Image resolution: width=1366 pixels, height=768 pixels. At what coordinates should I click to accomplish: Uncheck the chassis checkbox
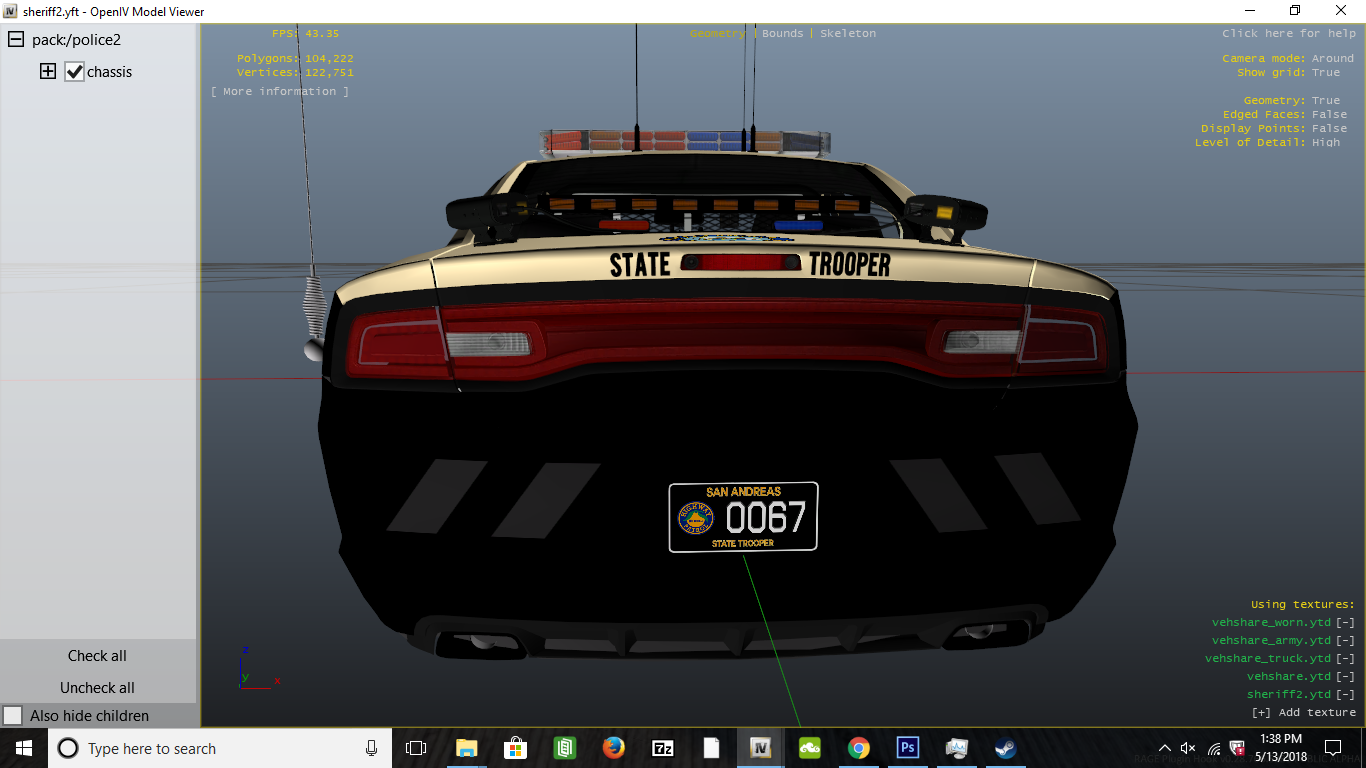coord(74,72)
